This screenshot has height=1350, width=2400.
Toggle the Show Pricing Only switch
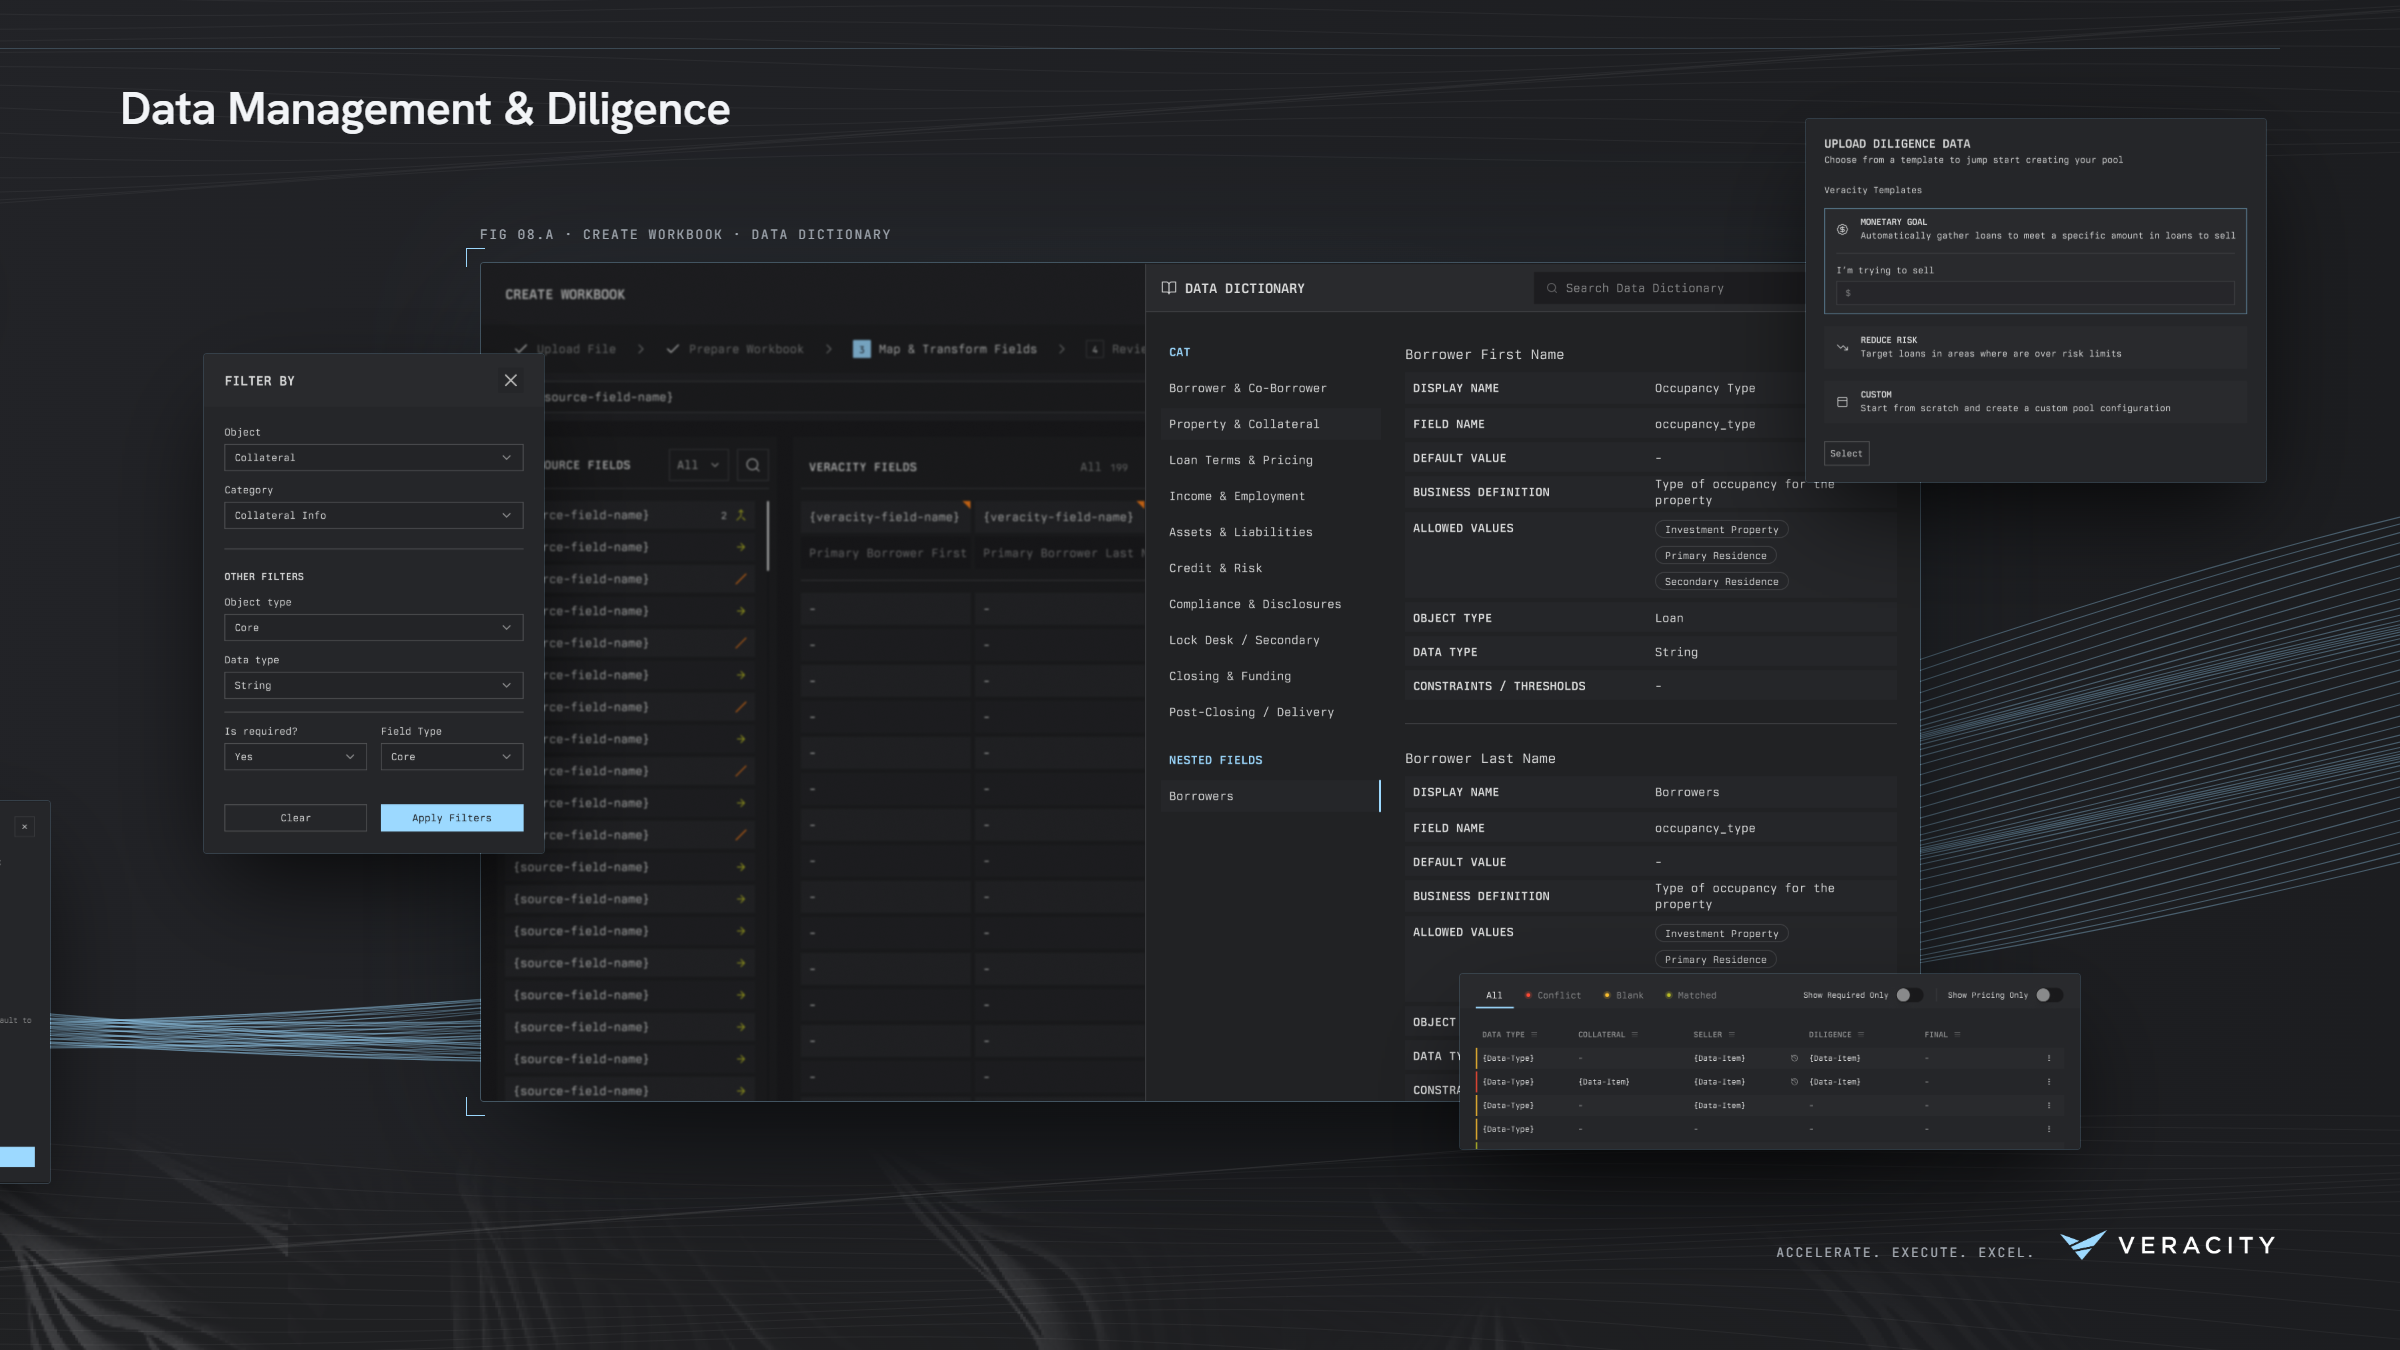2049,995
